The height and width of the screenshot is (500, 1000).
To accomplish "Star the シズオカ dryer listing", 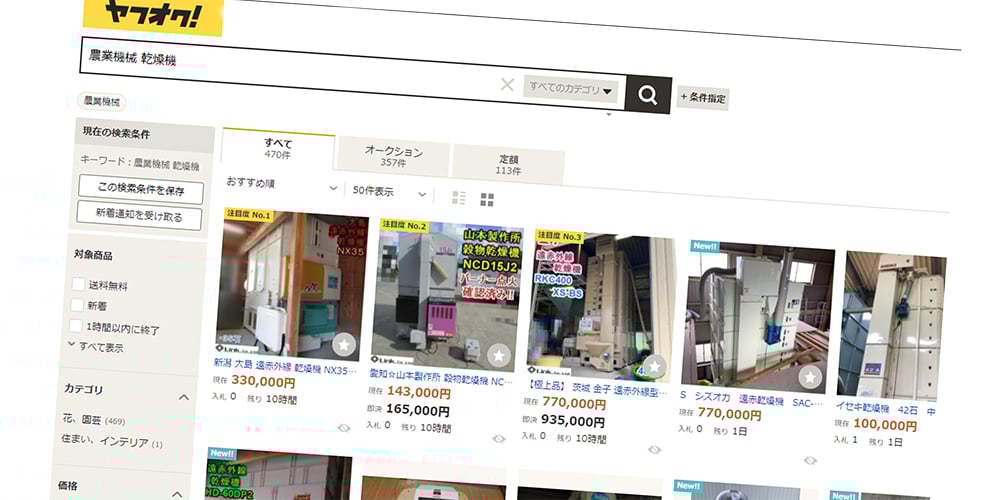I will point(810,377).
